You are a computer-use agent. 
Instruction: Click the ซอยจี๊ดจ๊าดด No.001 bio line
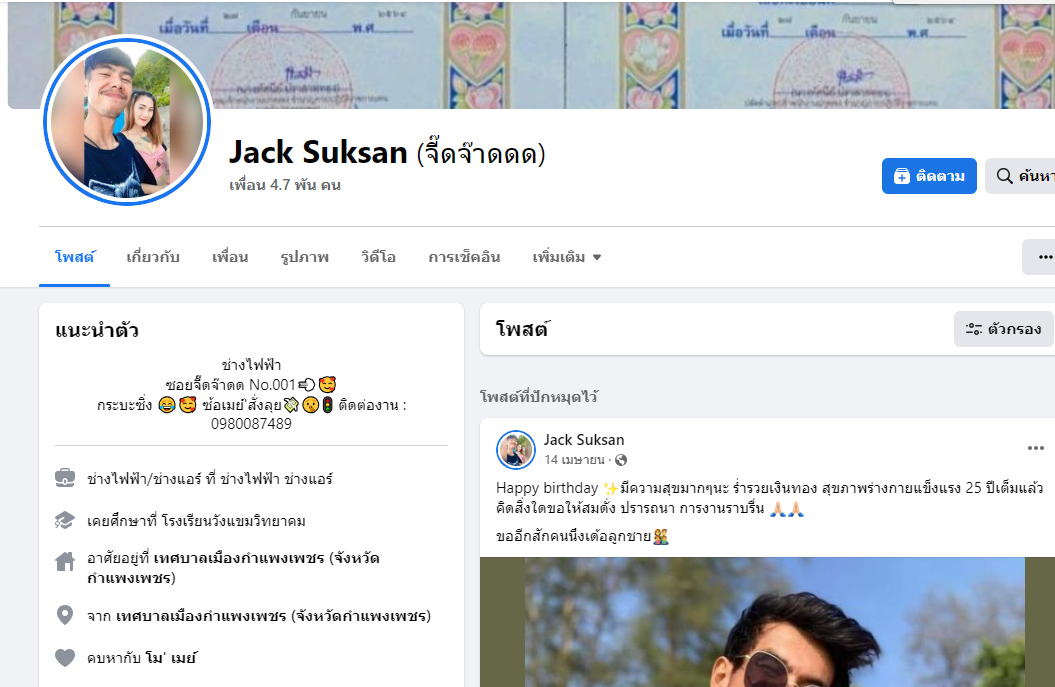point(250,385)
